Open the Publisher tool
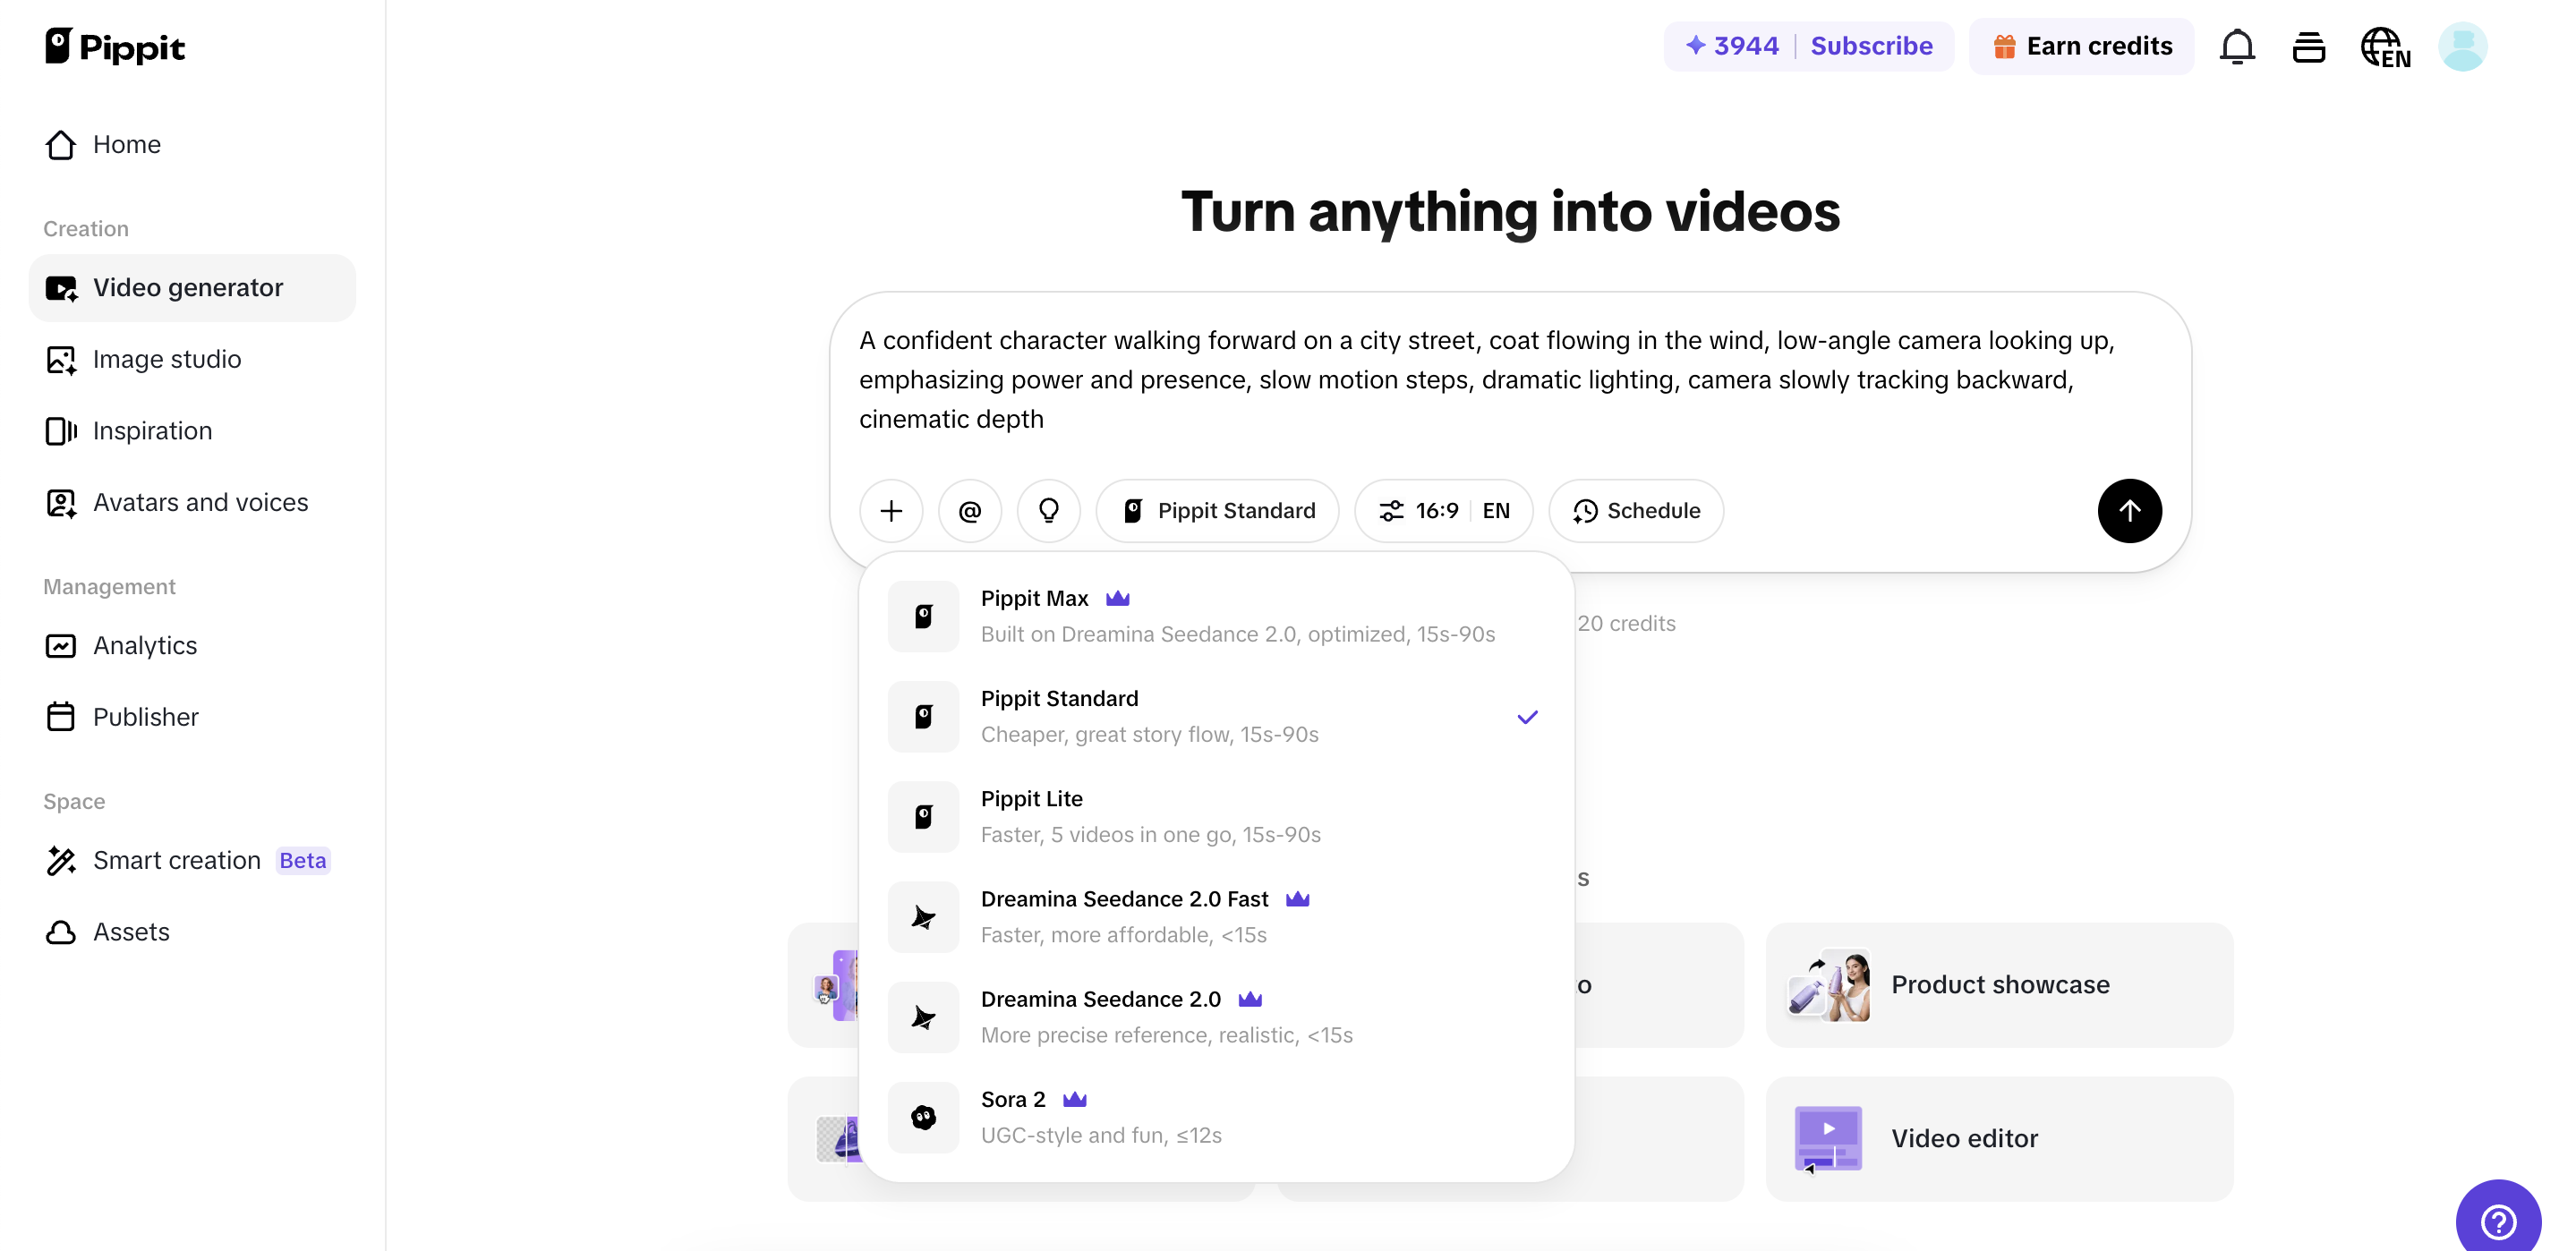Image resolution: width=2576 pixels, height=1251 pixels. tap(146, 717)
